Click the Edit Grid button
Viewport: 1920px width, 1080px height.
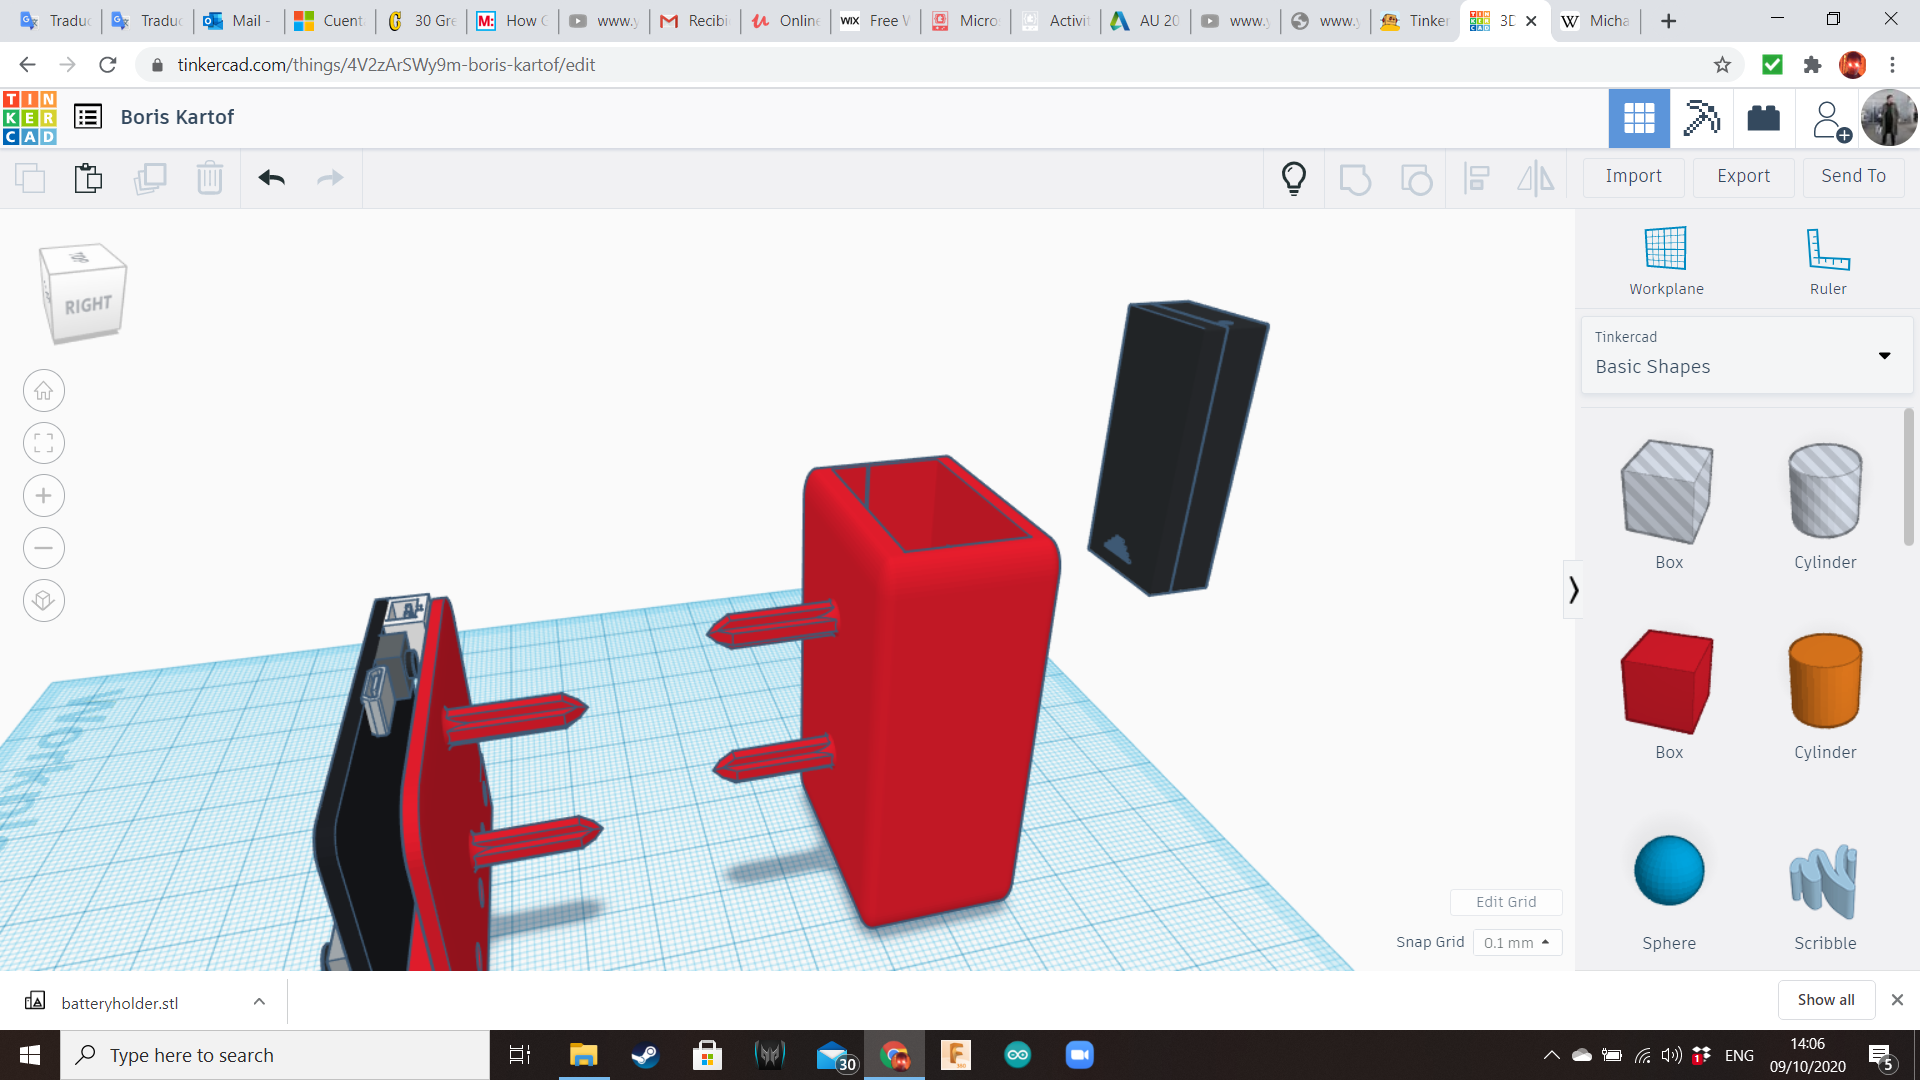pyautogui.click(x=1505, y=901)
